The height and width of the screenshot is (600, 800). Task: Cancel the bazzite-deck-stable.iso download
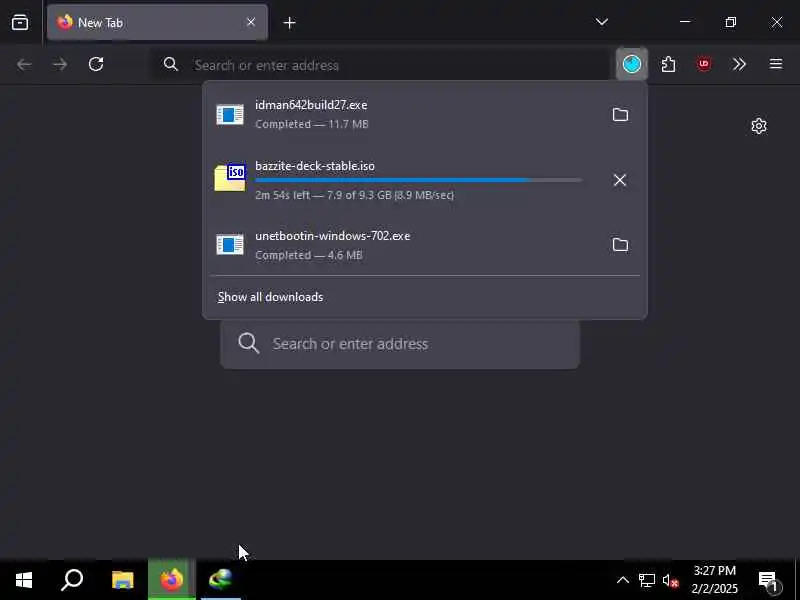pos(620,180)
